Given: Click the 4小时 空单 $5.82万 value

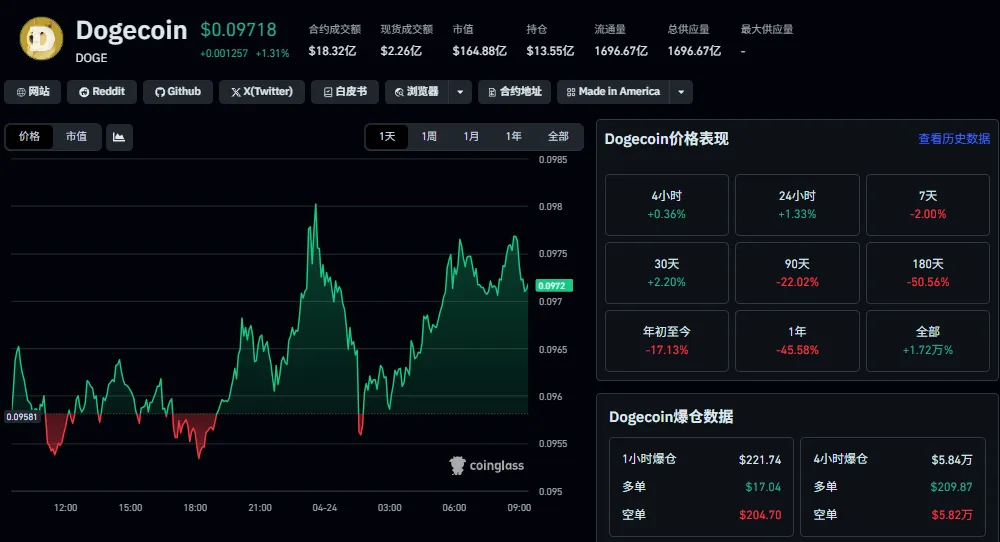Looking at the screenshot, I should 952,515.
